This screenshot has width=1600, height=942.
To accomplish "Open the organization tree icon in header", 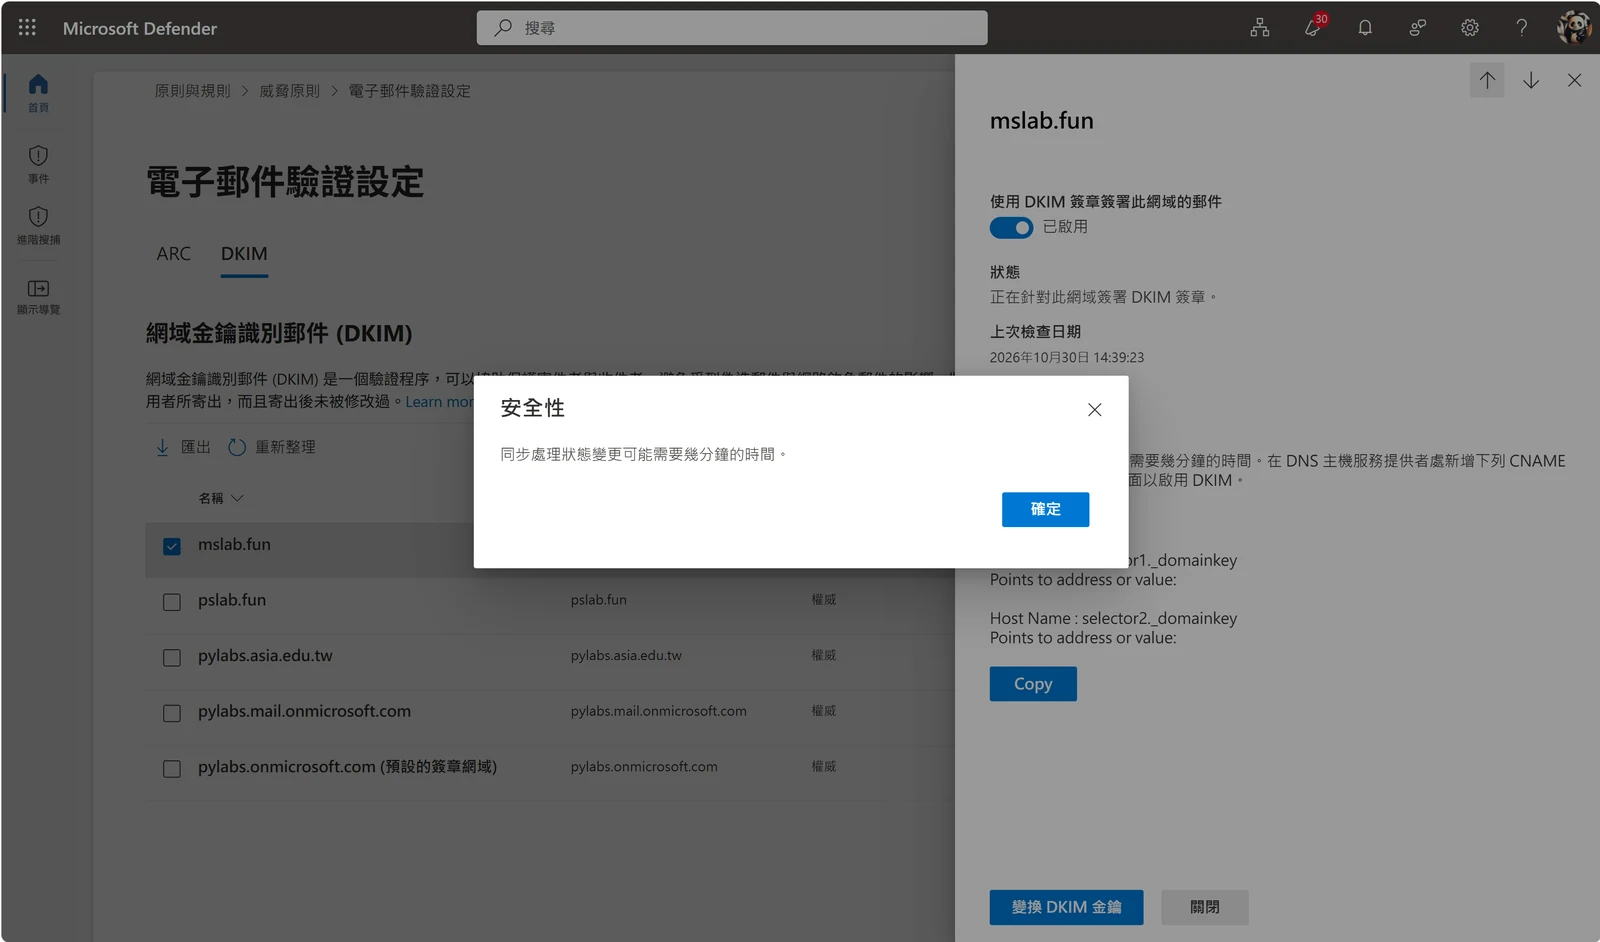I will 1260,28.
